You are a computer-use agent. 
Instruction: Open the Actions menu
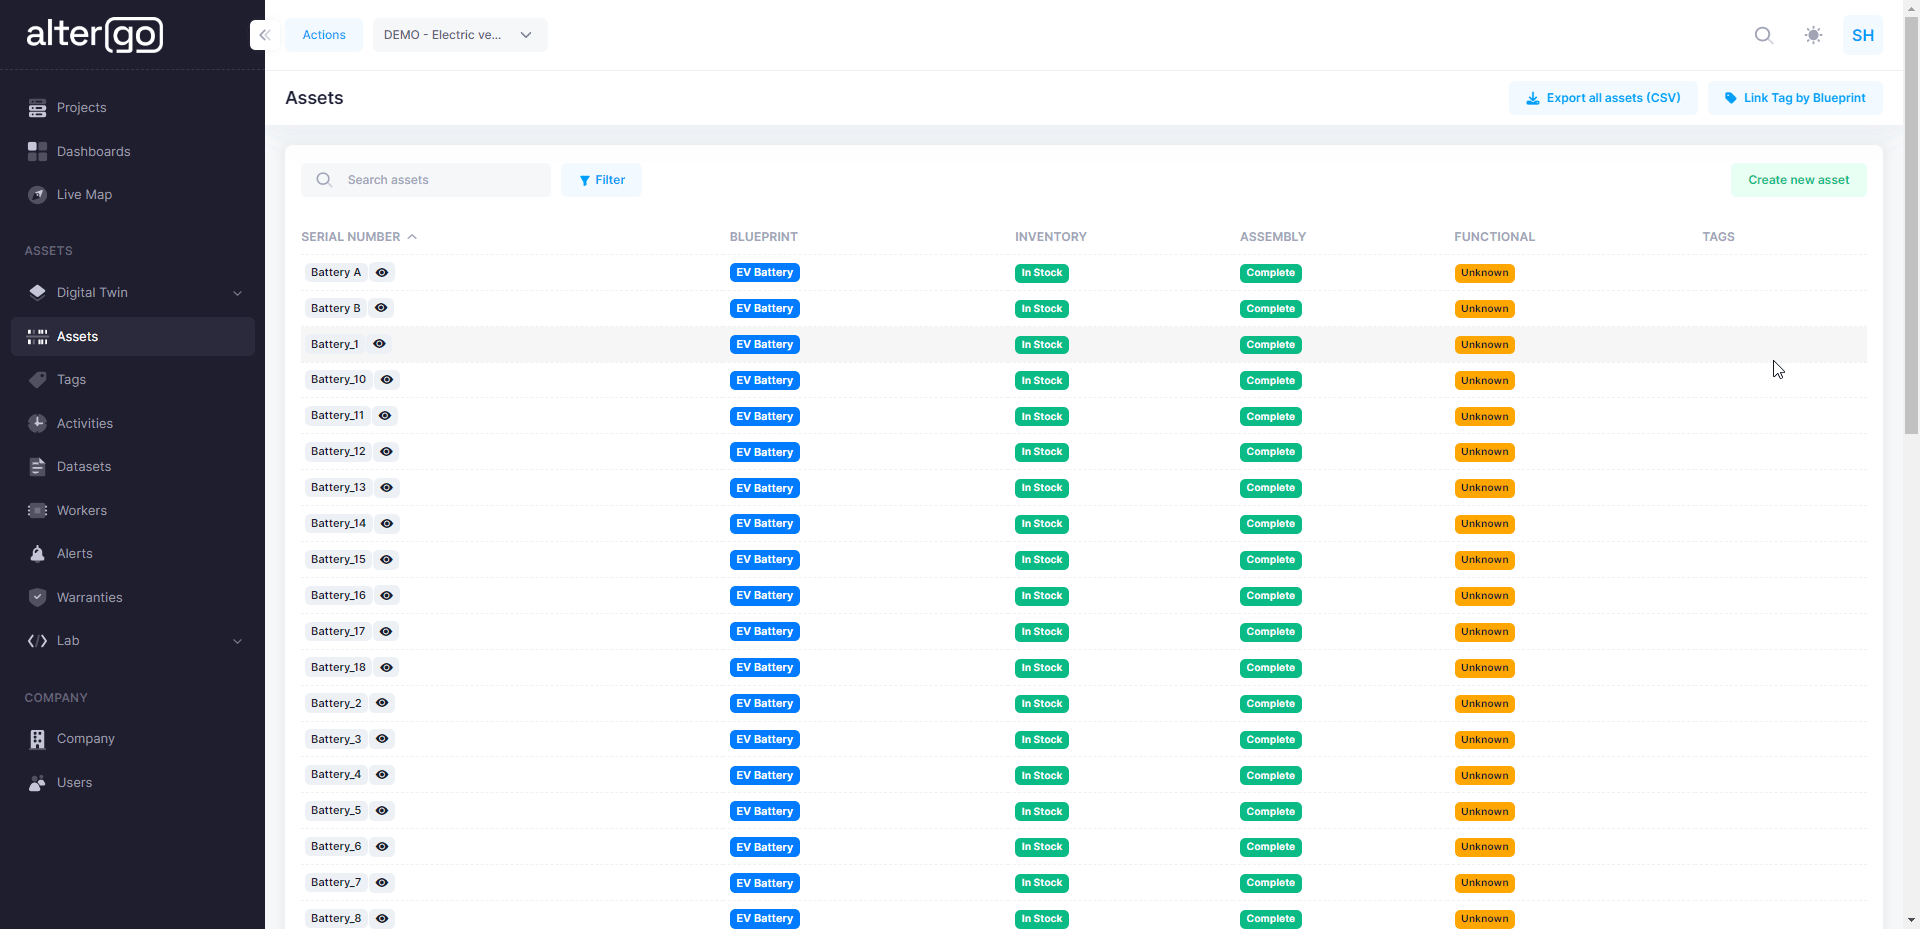[323, 34]
